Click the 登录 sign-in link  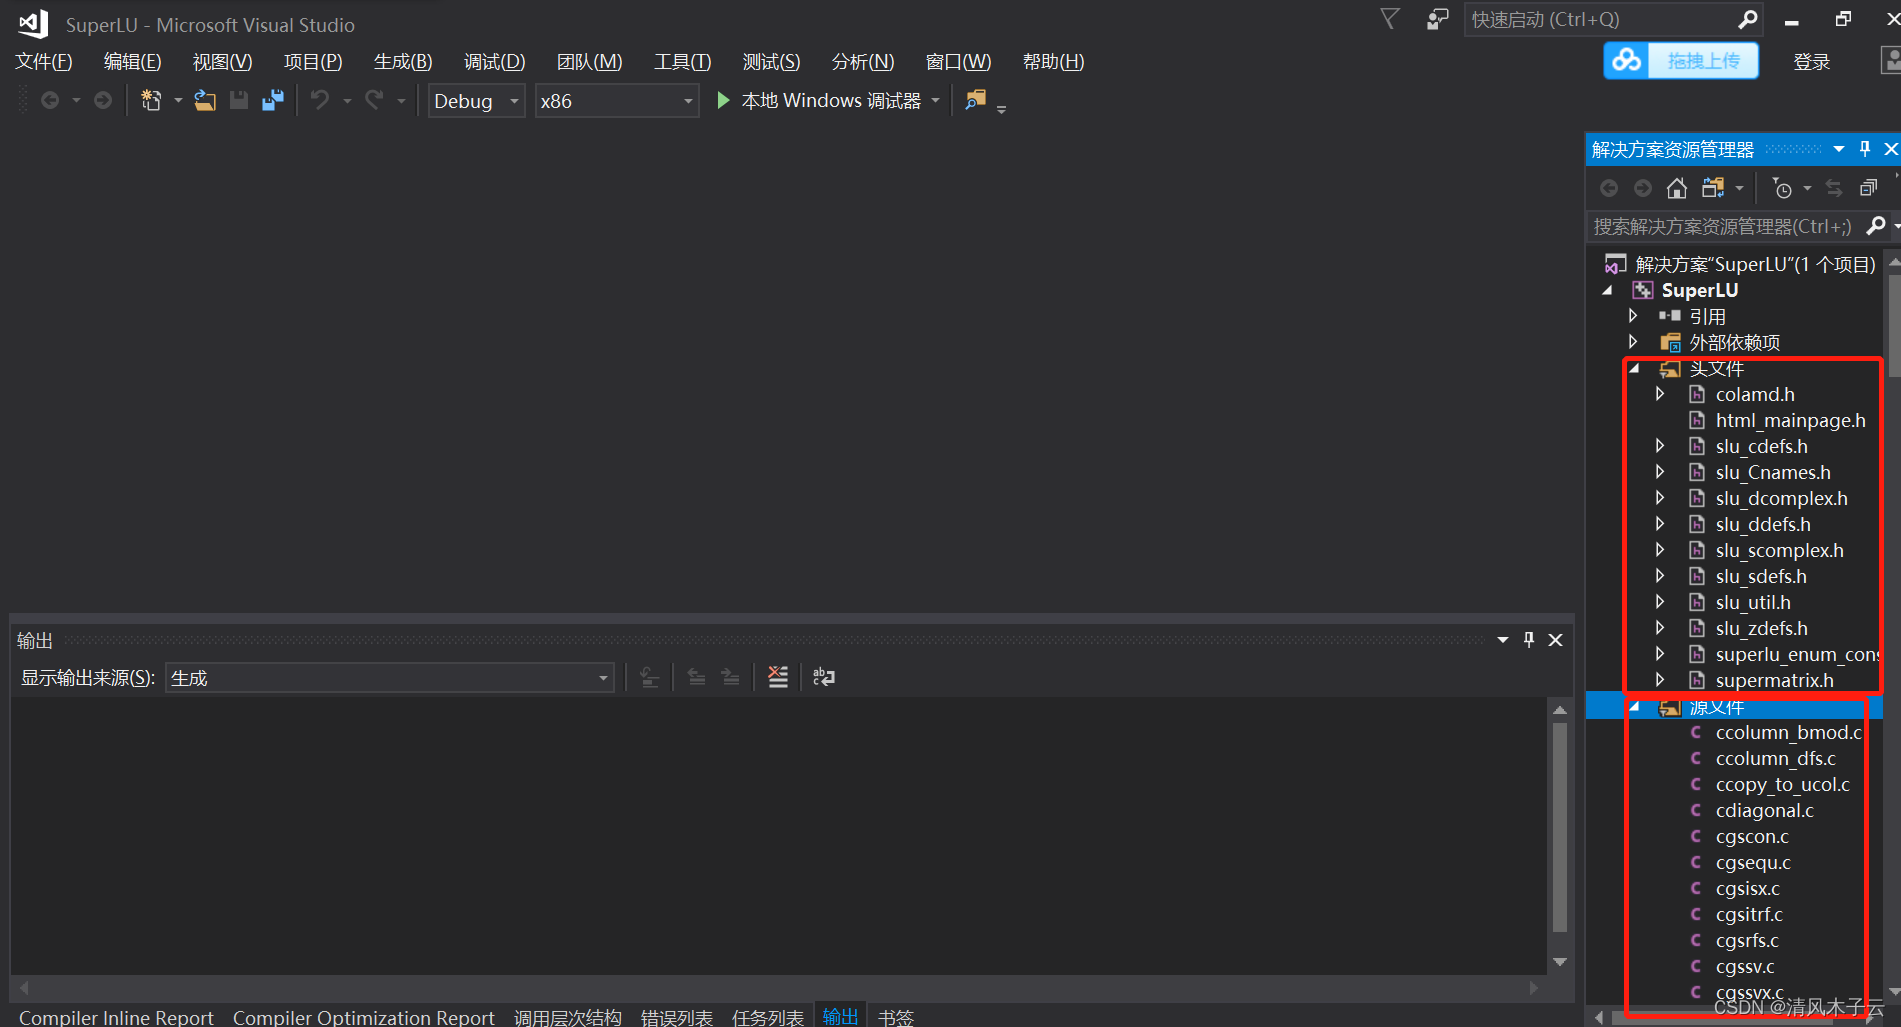1811,62
